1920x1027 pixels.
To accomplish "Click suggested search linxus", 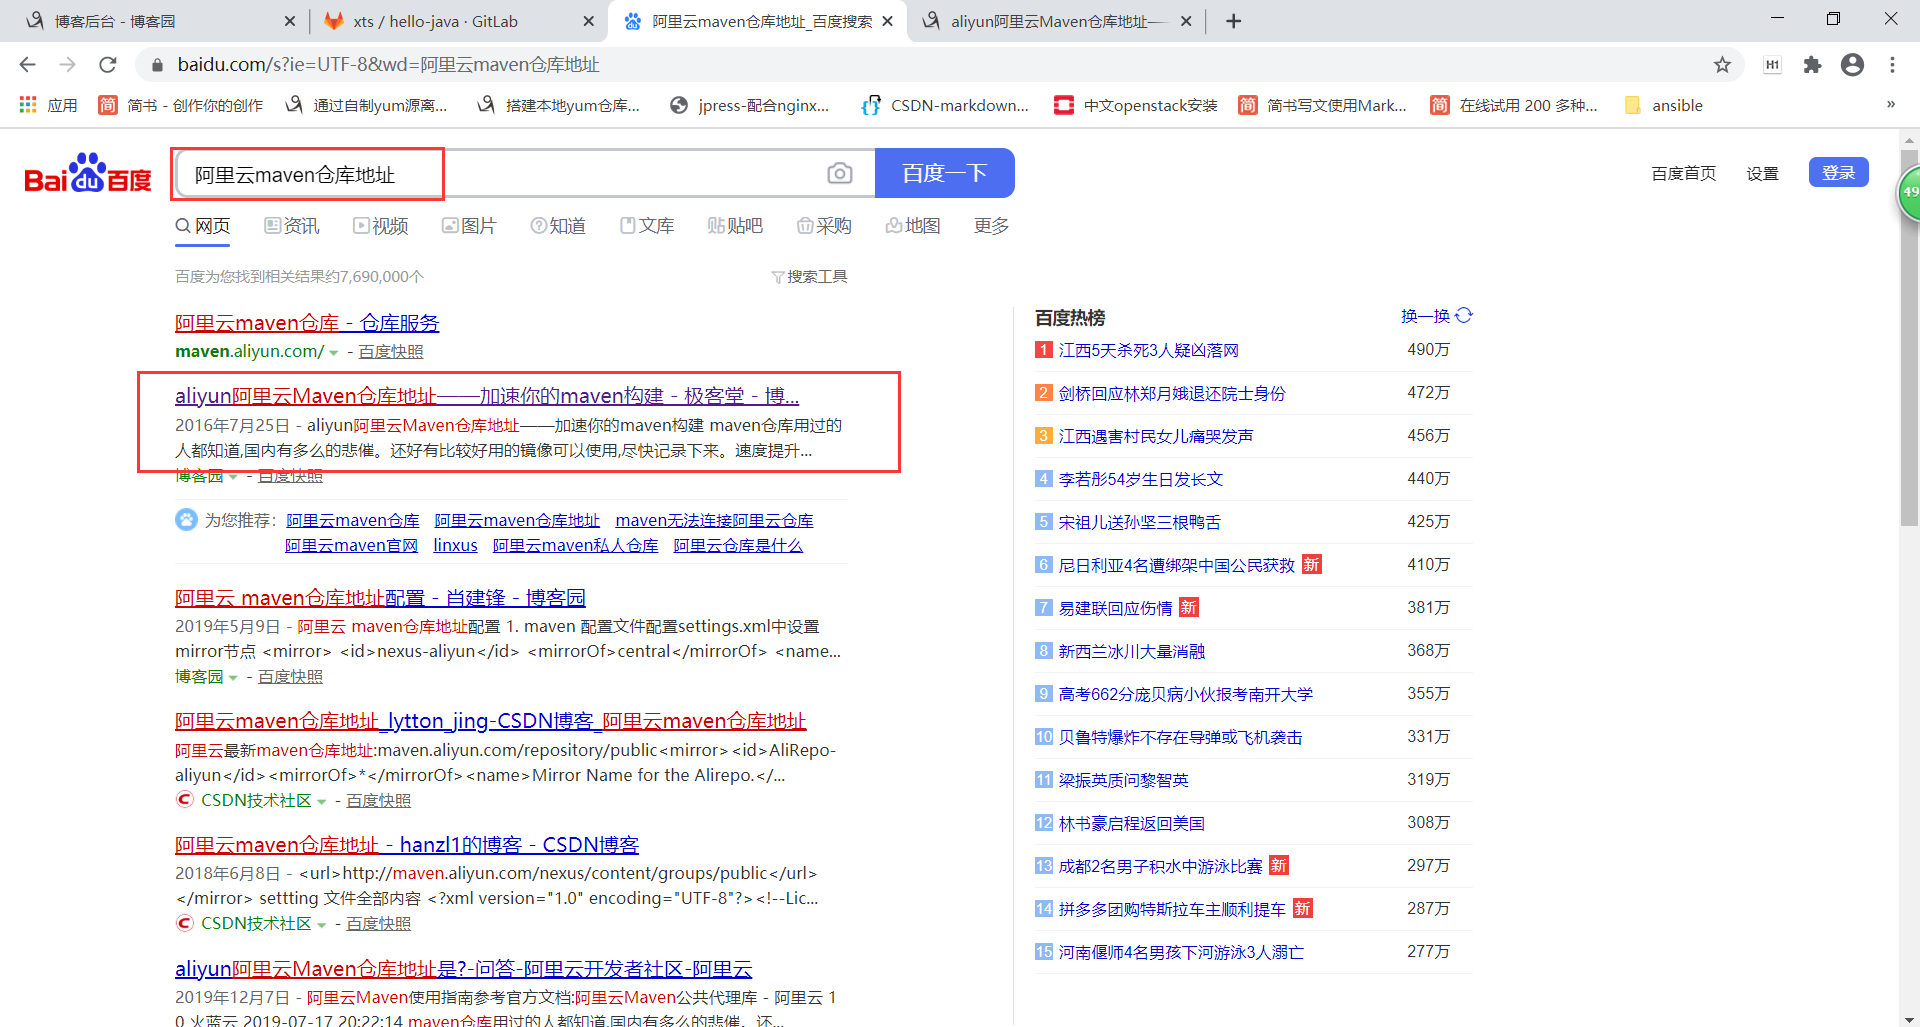I will (x=455, y=546).
